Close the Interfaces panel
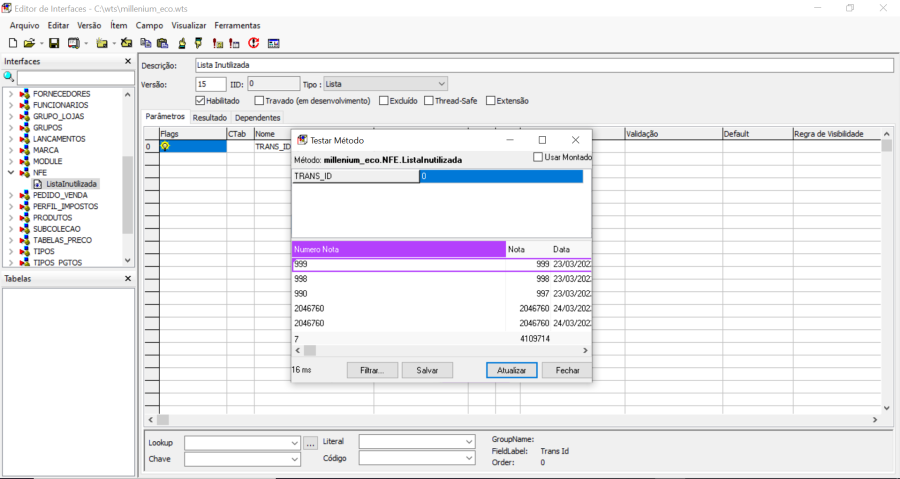The width and height of the screenshot is (900, 479). click(127, 61)
